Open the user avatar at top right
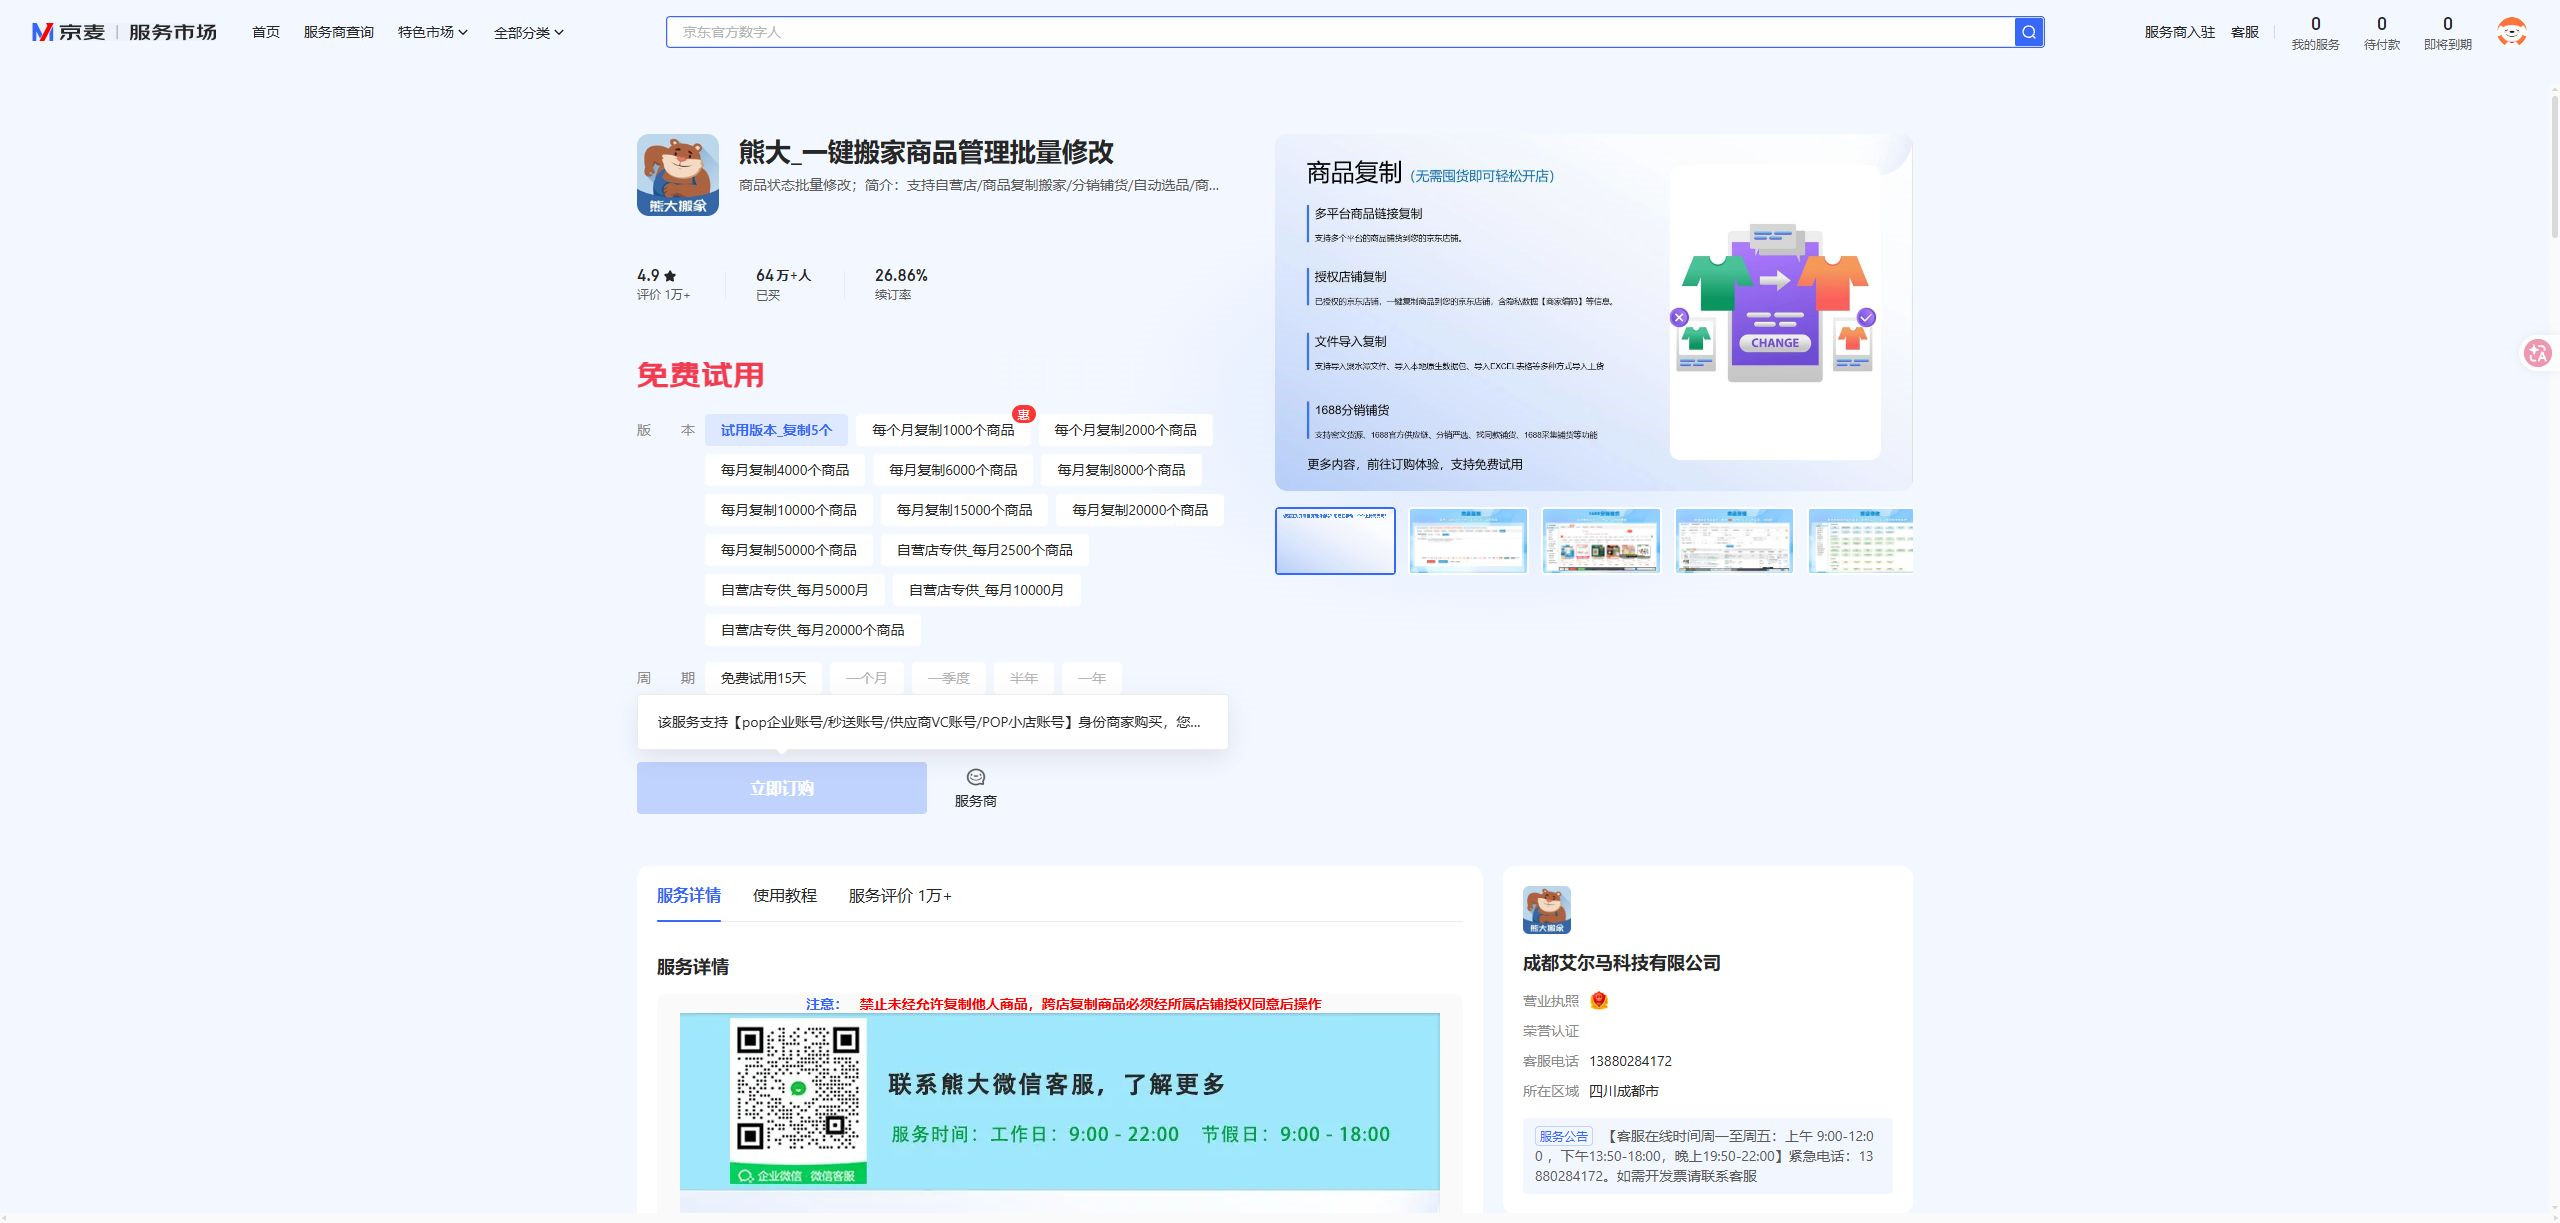Image resolution: width=2560 pixels, height=1223 pixels. tap(2511, 32)
